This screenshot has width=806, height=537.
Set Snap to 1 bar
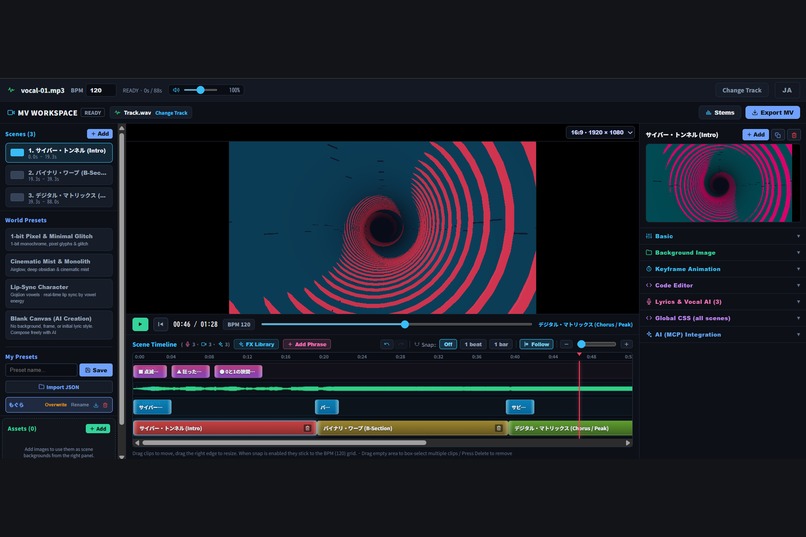[x=501, y=344]
